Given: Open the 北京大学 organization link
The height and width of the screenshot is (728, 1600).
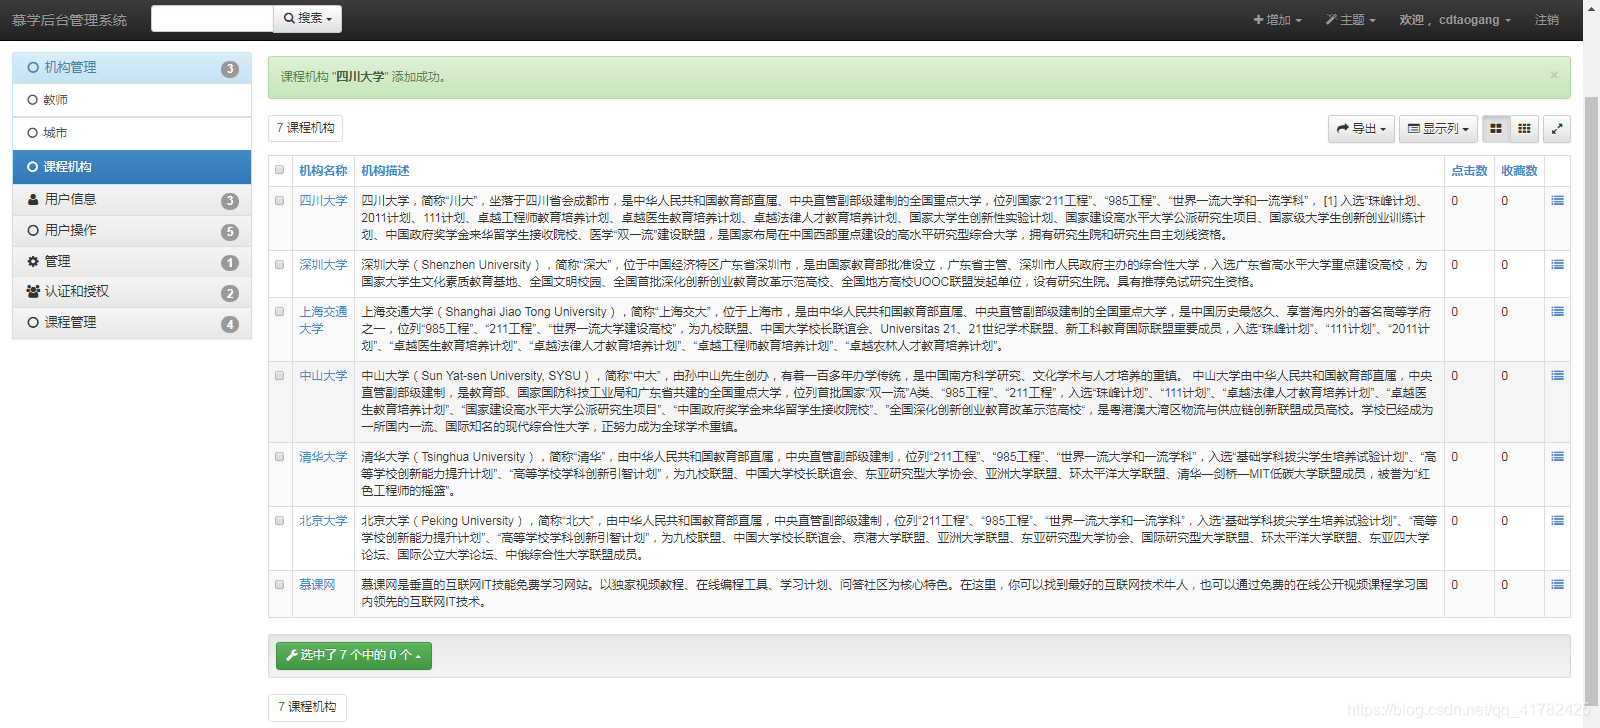Looking at the screenshot, I should click(323, 521).
